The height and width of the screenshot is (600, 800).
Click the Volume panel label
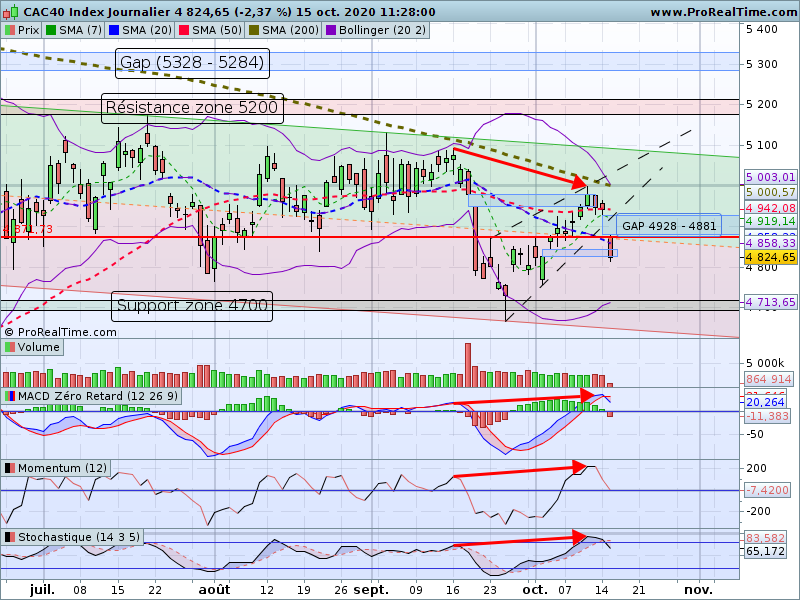(x=39, y=347)
